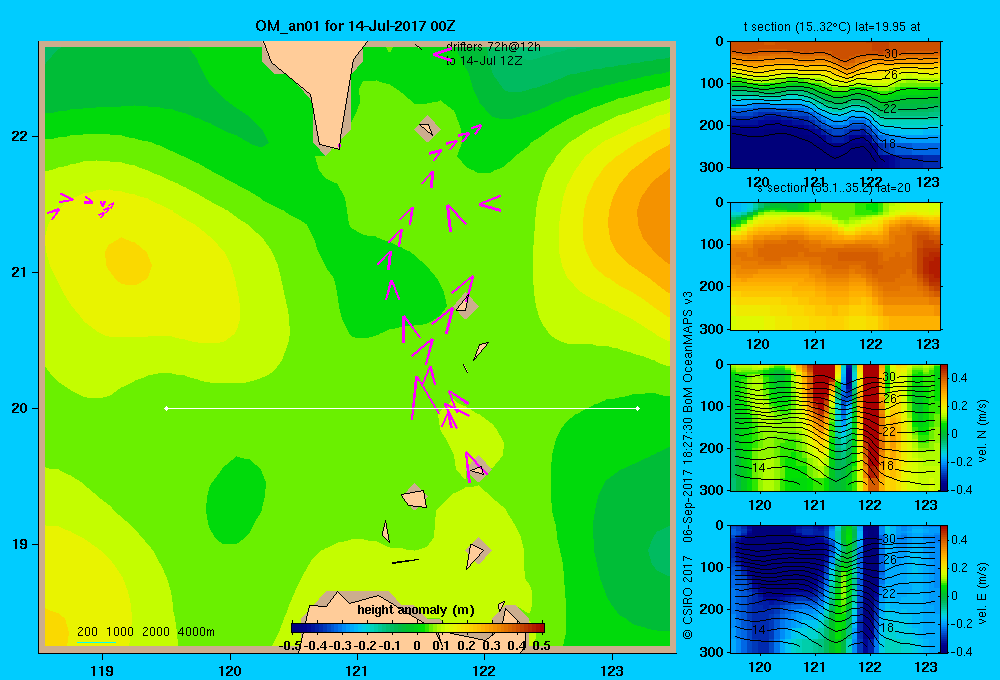Click the title "OM_an01 for 14-Jul-2017 00Z"
The width and height of the screenshot is (1000, 680).
(x=355, y=26)
